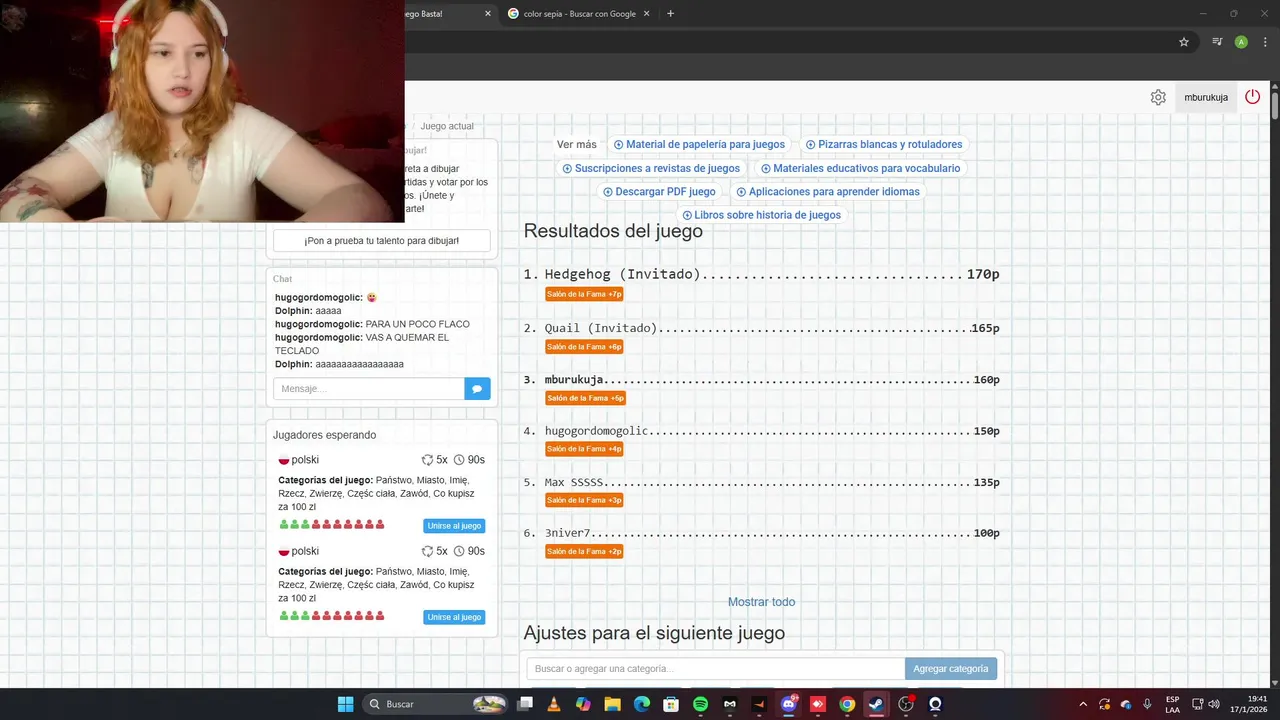Show hidden system tray icons
This screenshot has width=1280, height=720.
point(1083,704)
